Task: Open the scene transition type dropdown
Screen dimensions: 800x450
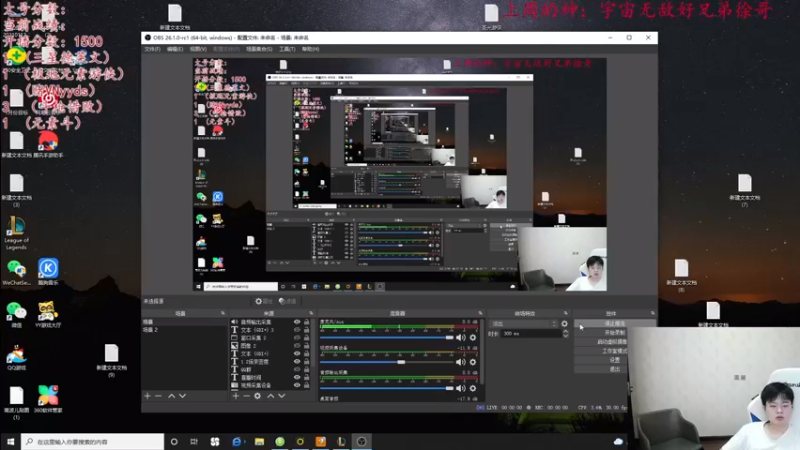Action: pyautogui.click(x=523, y=324)
